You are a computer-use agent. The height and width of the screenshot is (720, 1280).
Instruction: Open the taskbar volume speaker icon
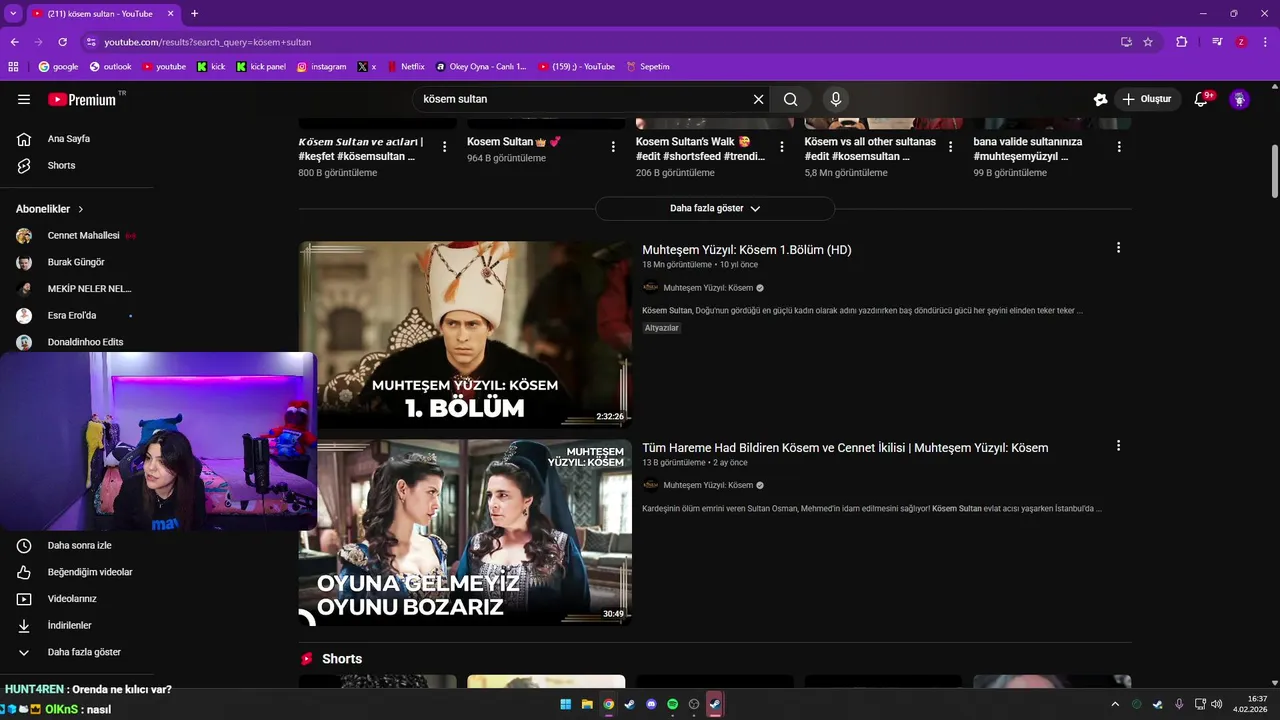[1217, 704]
